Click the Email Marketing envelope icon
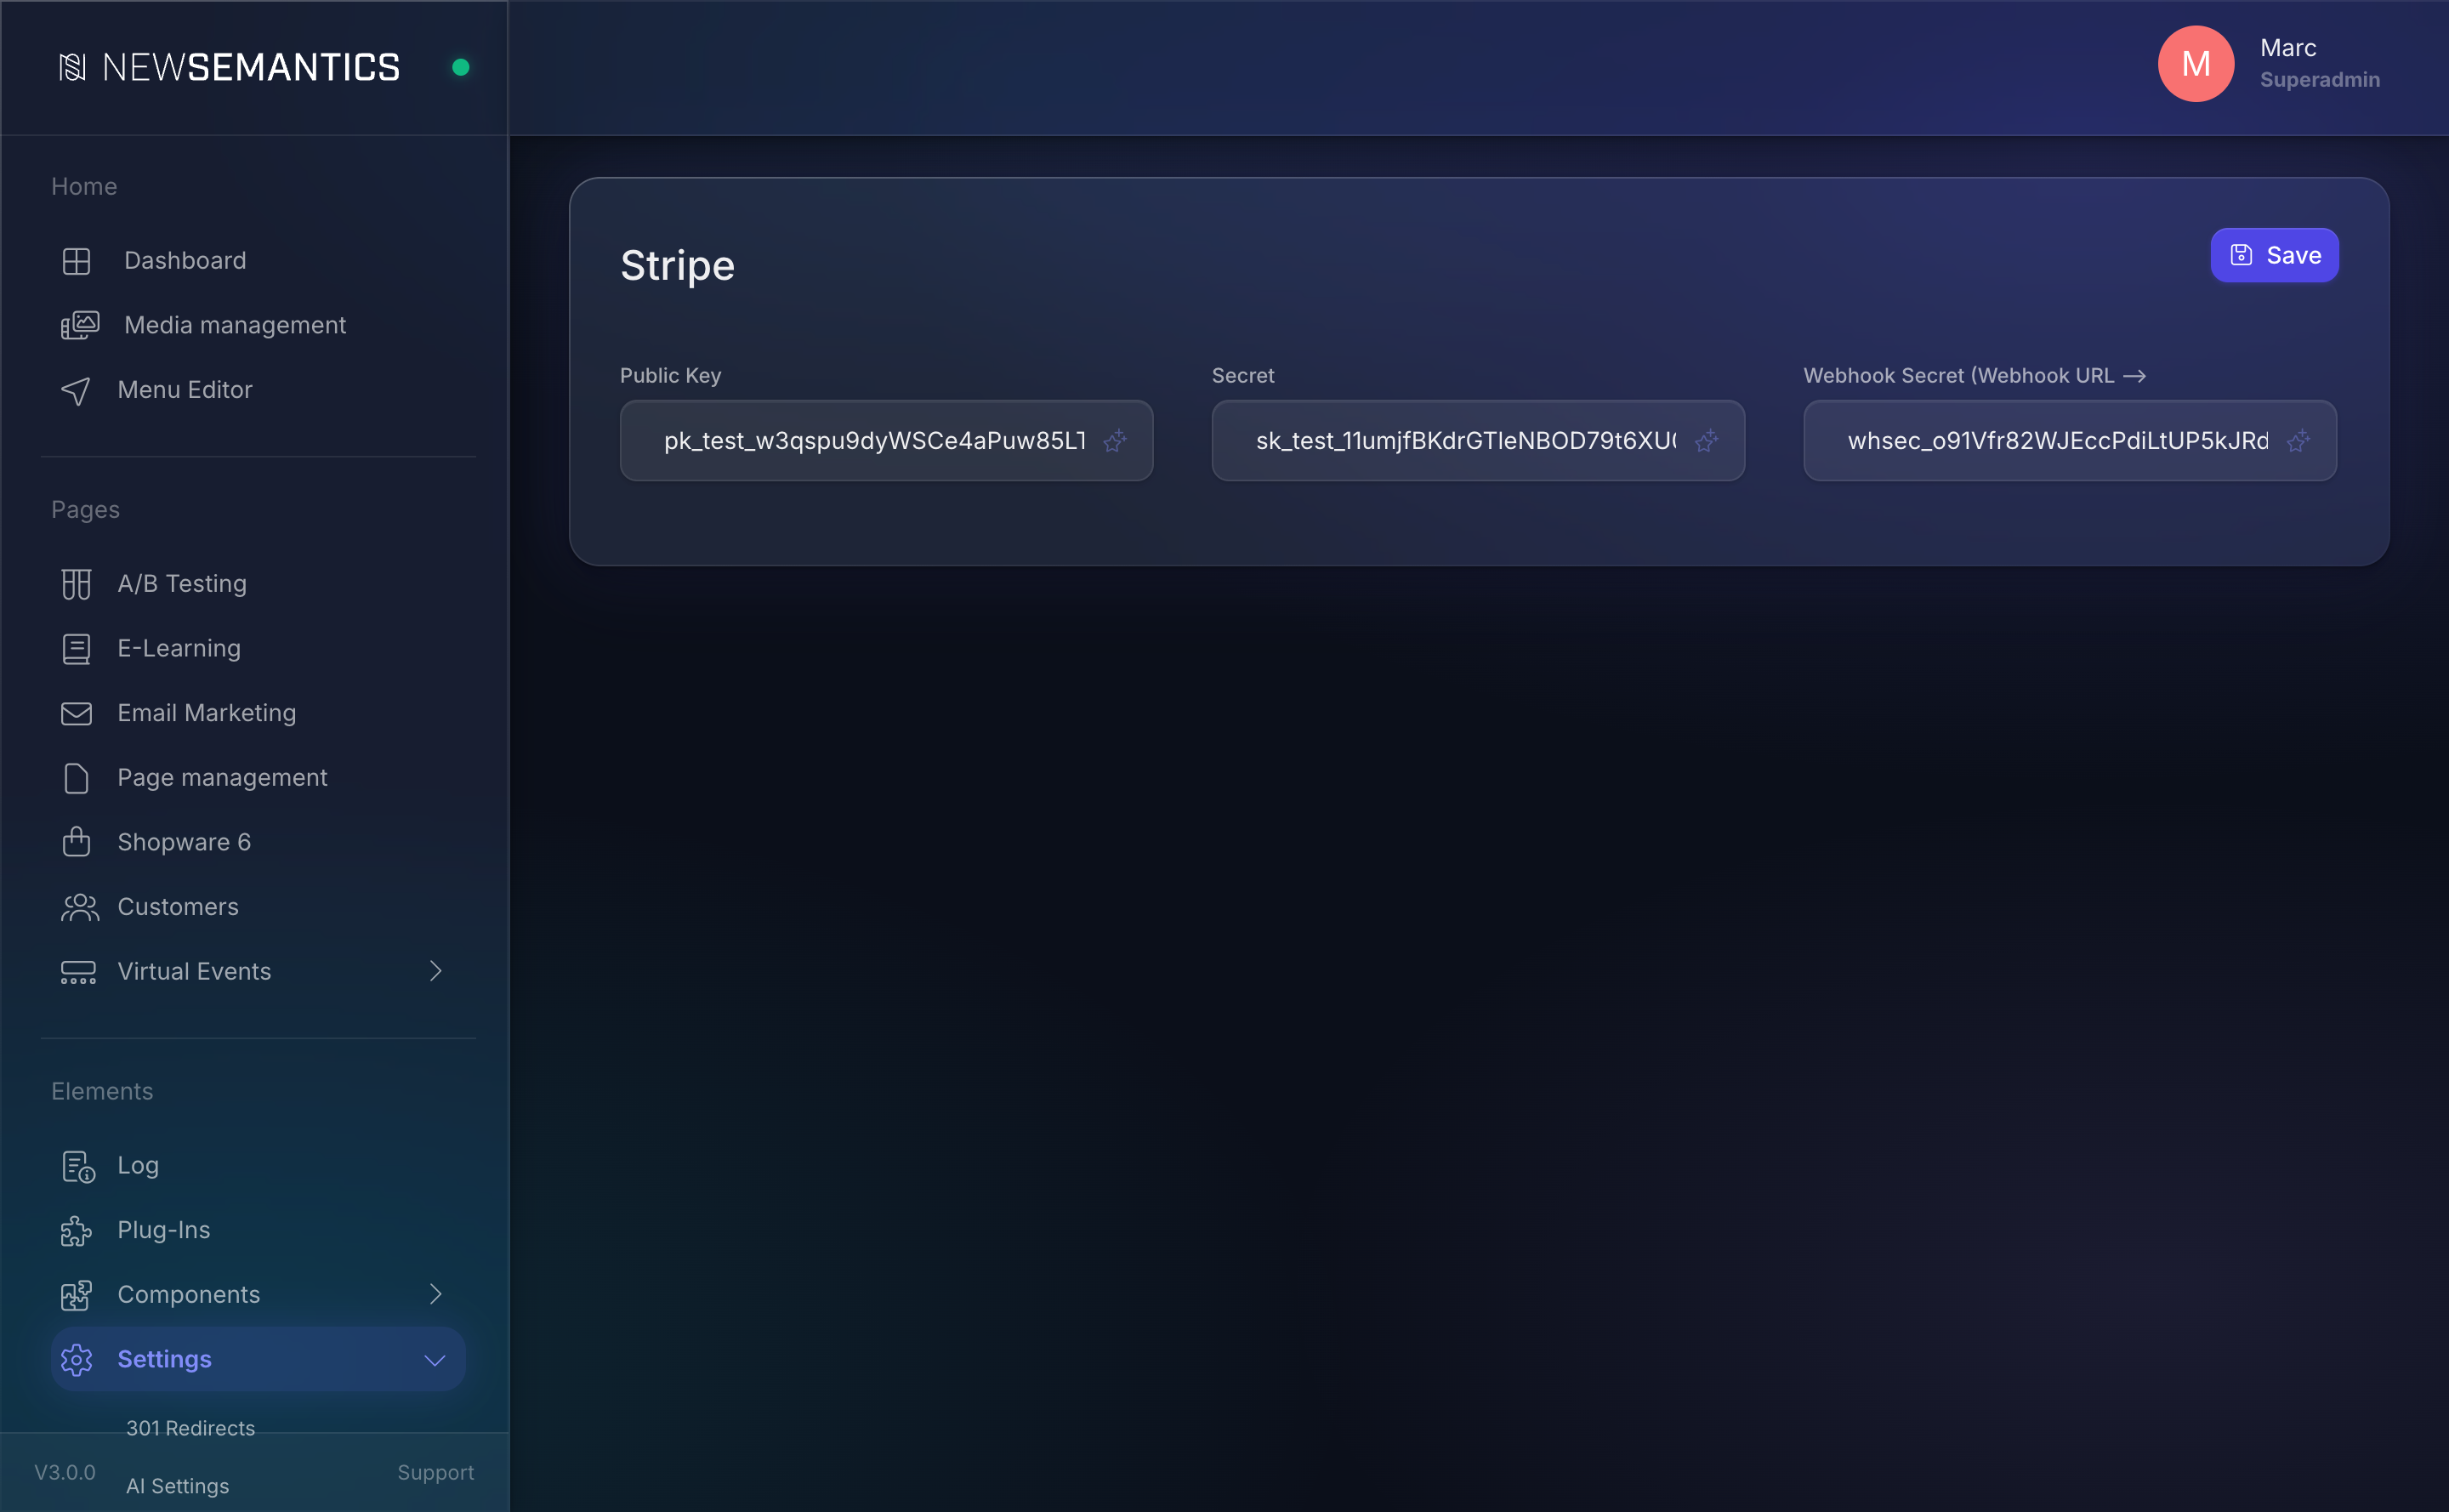Viewport: 2449px width, 1512px height. coord(76,713)
